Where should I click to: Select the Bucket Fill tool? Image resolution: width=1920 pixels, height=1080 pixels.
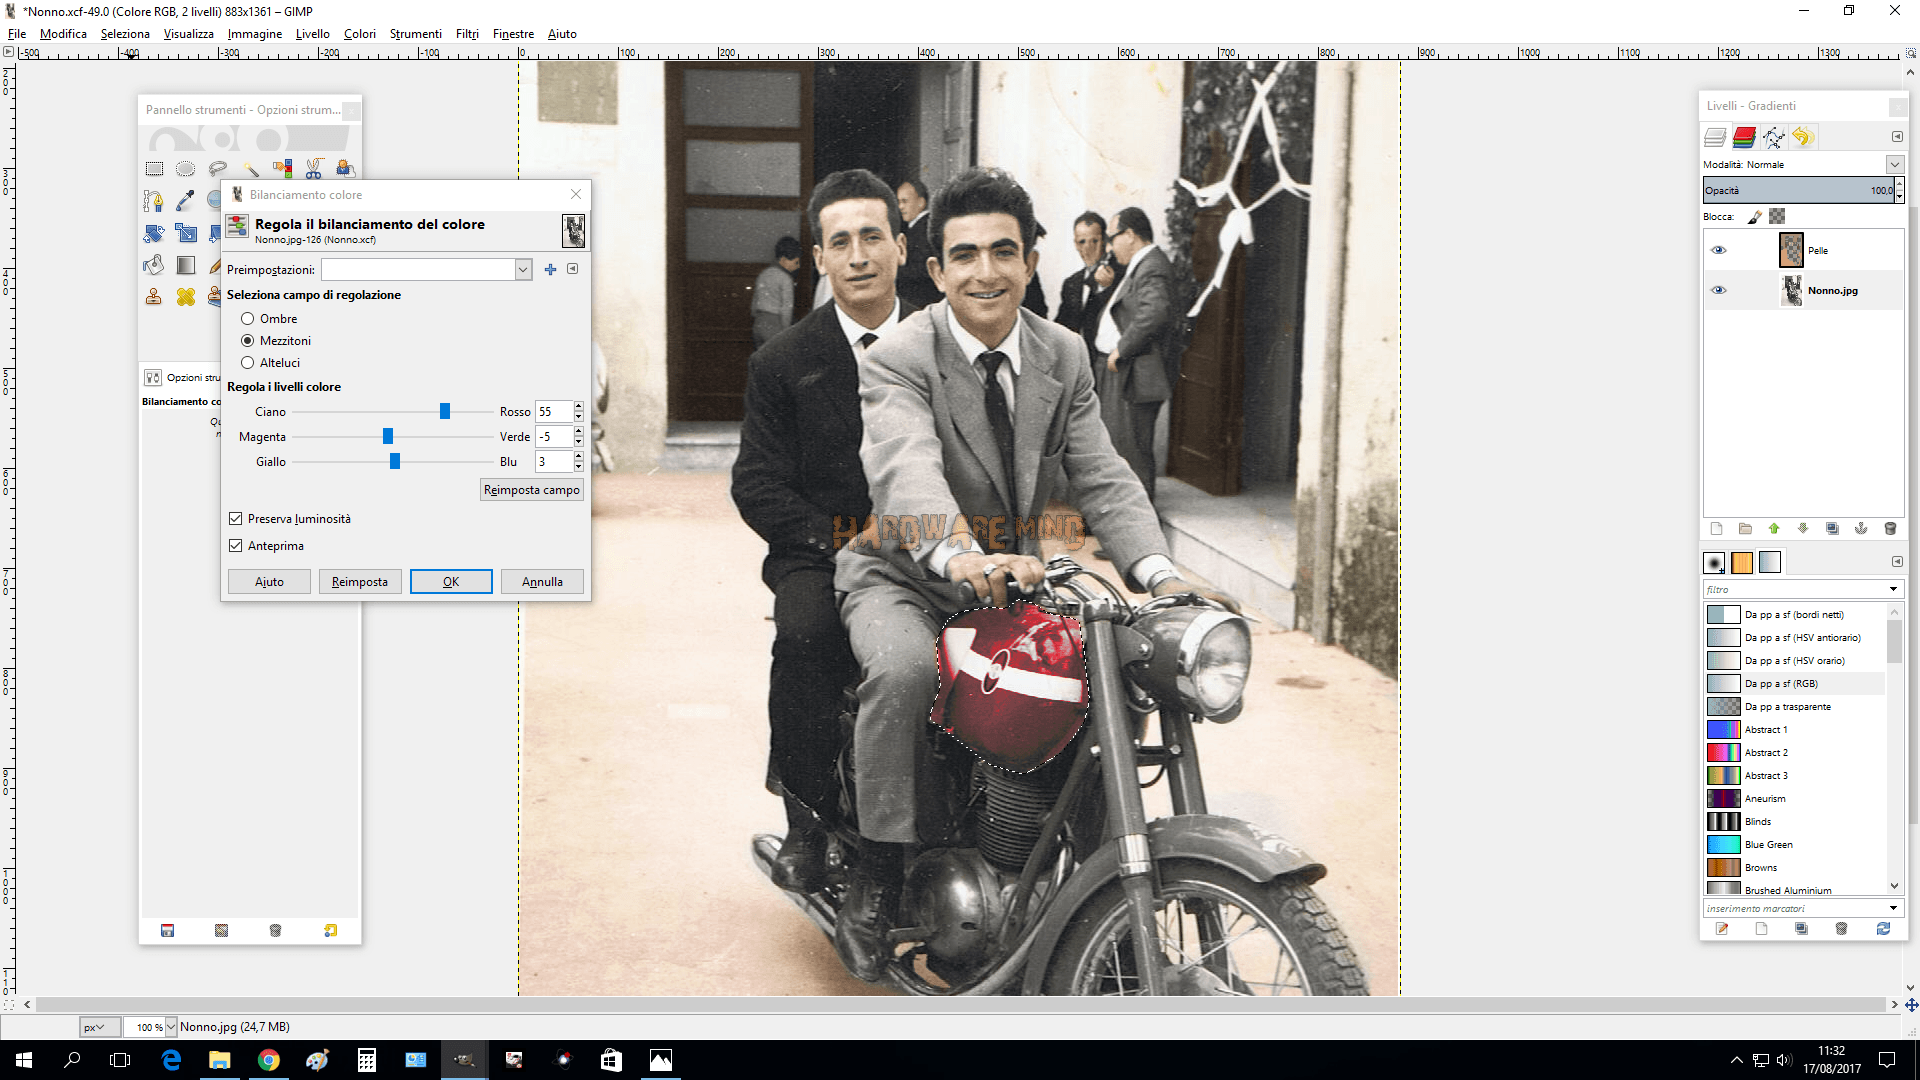[x=153, y=265]
